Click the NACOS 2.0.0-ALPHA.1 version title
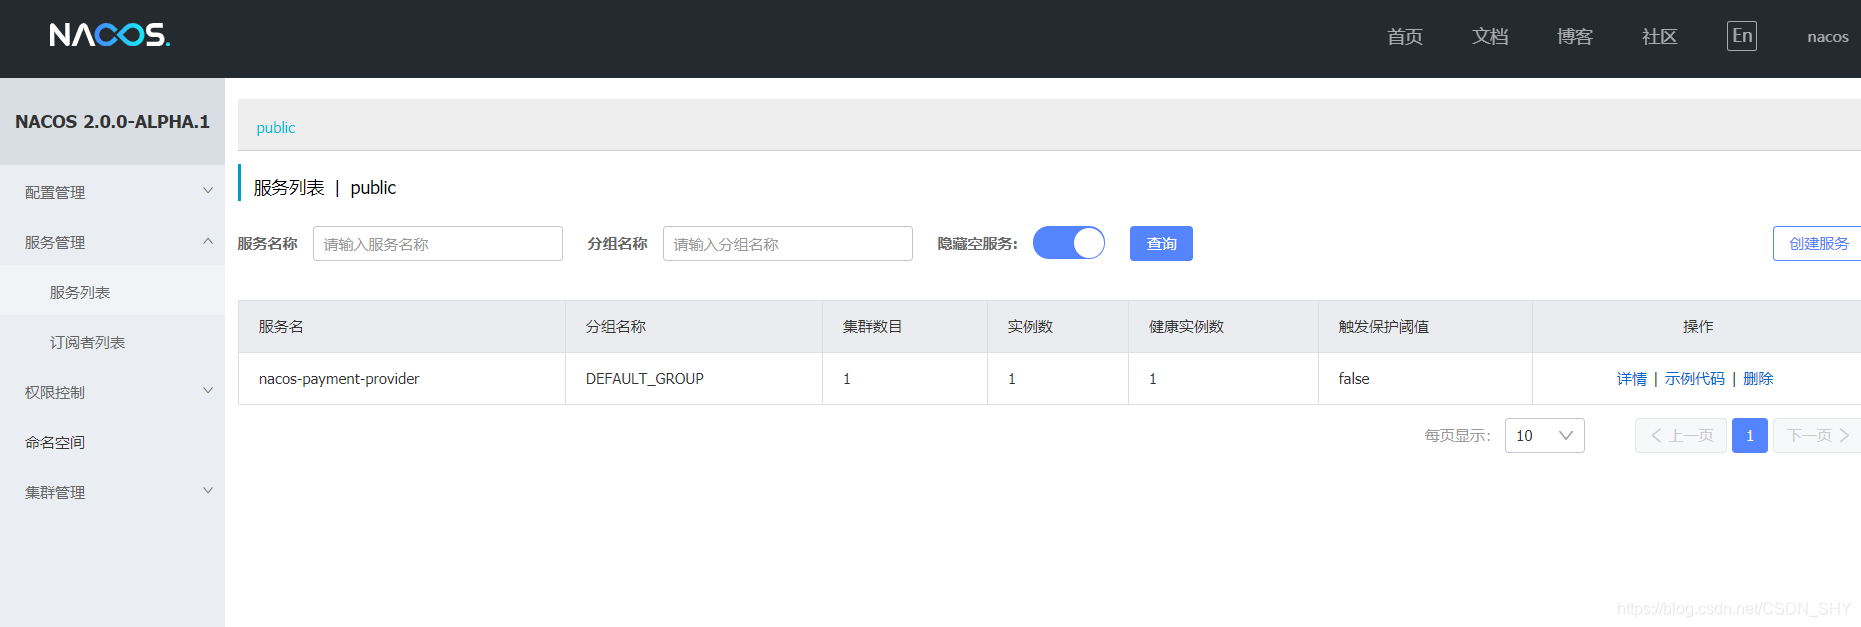Screen dimensions: 1861x627 tap(112, 122)
